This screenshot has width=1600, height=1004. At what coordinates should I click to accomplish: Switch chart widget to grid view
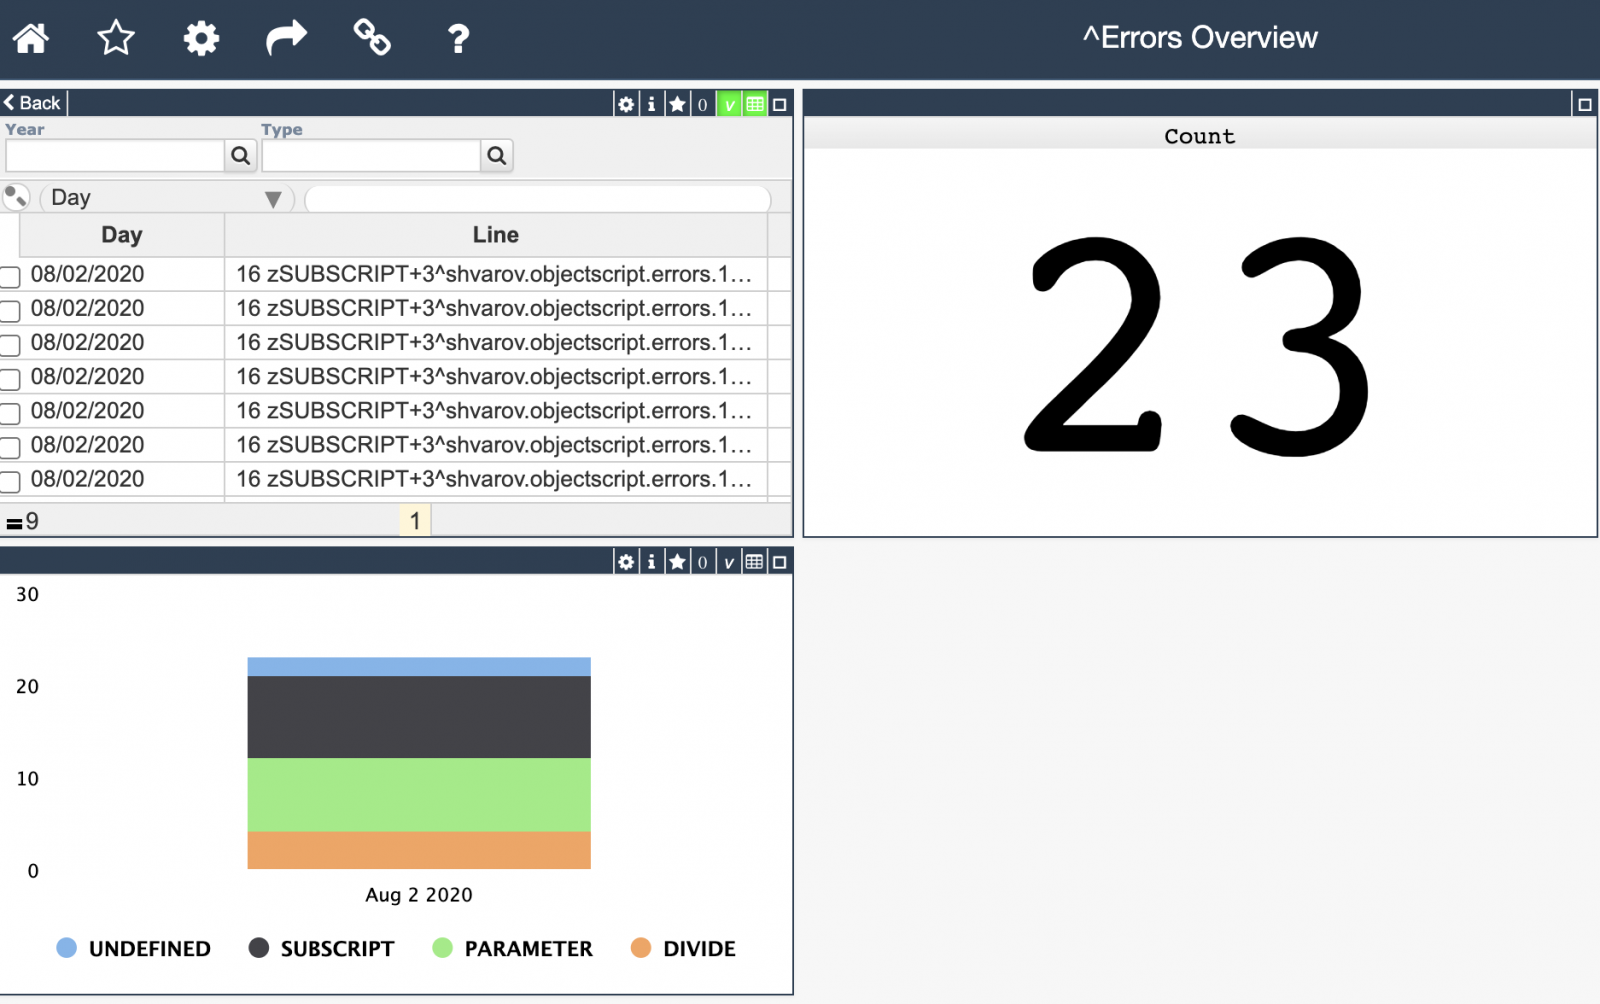pos(755,562)
